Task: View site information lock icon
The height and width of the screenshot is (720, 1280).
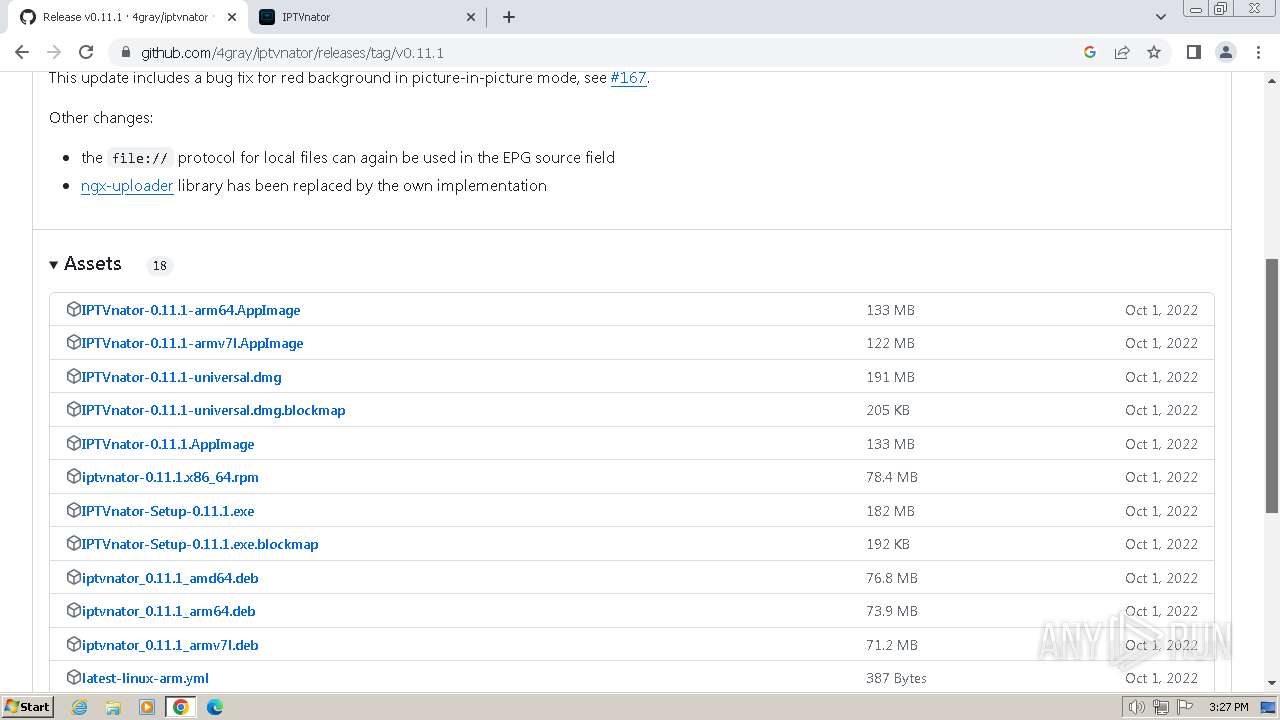Action: coord(125,52)
